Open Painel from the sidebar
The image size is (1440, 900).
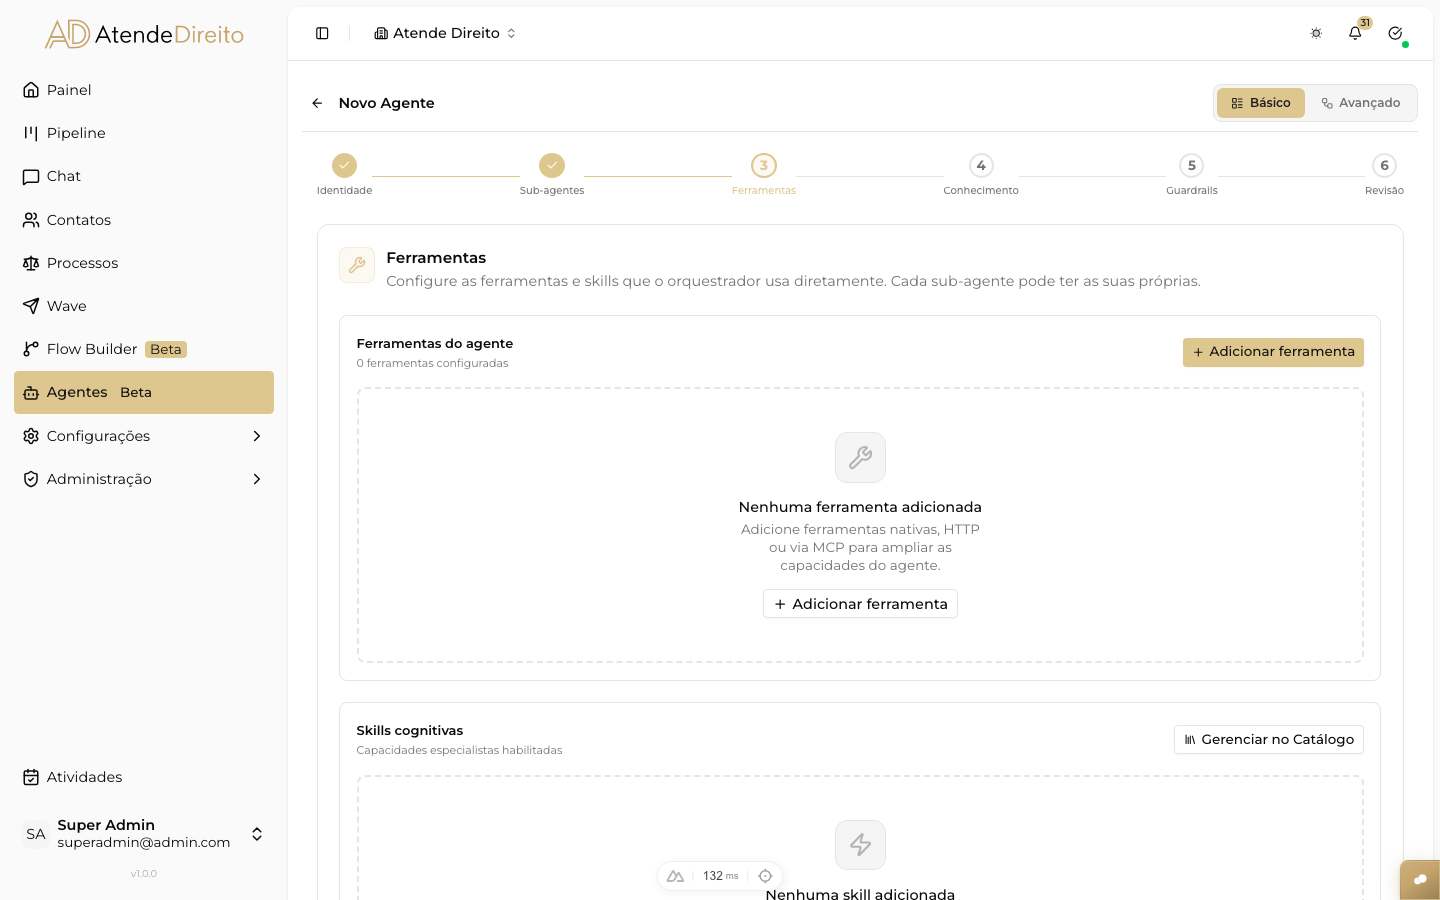click(x=144, y=90)
